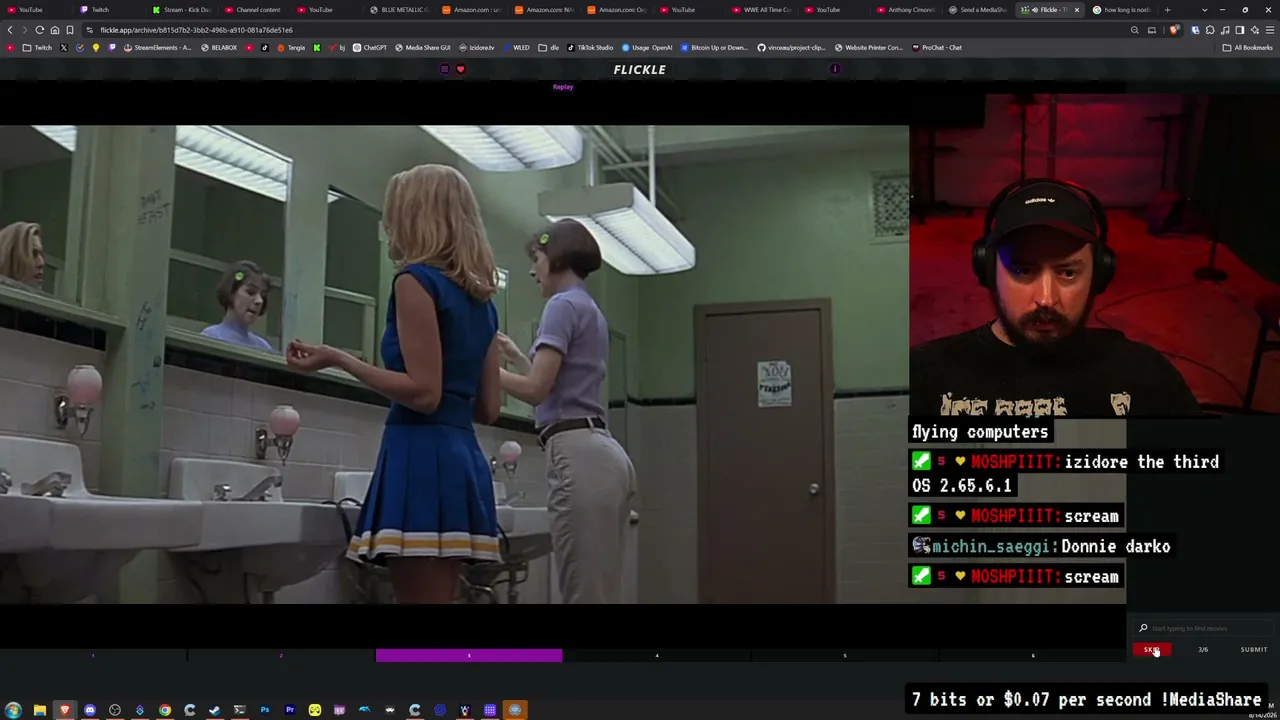Open the TikTok Studio bookmark
Screen dimensions: 1280x720
point(590,48)
